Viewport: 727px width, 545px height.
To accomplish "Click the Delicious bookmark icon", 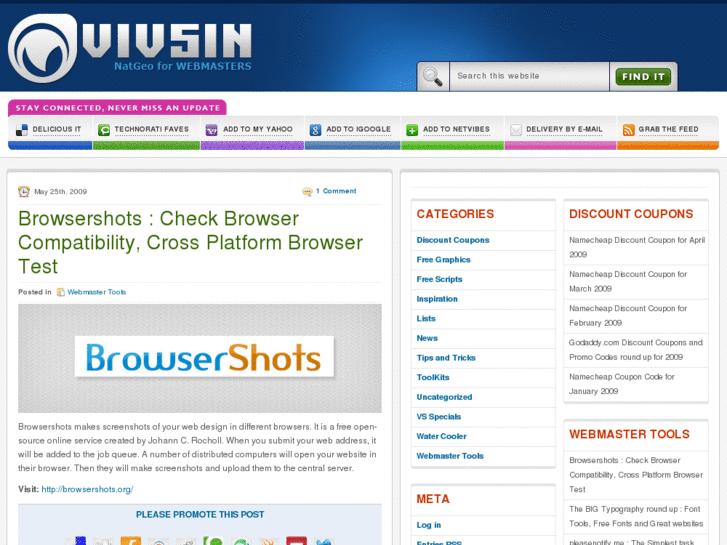I will pyautogui.click(x=22, y=130).
